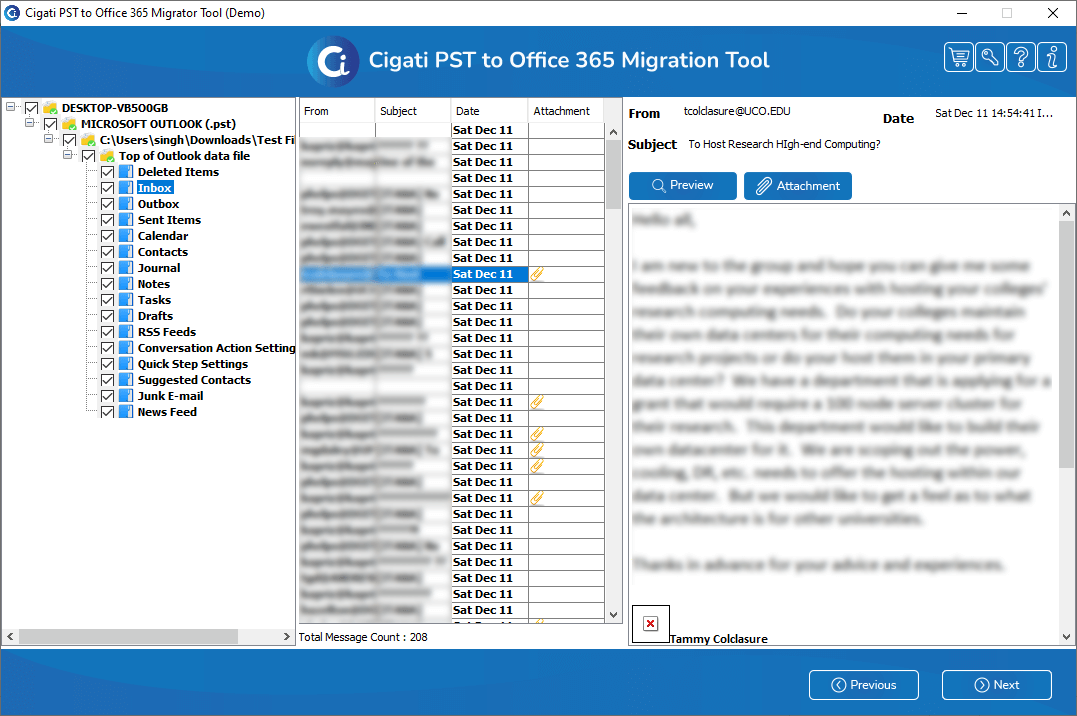Select the highlighted Sat Dec 11 message row
This screenshot has width=1077, height=716.
tap(452, 274)
